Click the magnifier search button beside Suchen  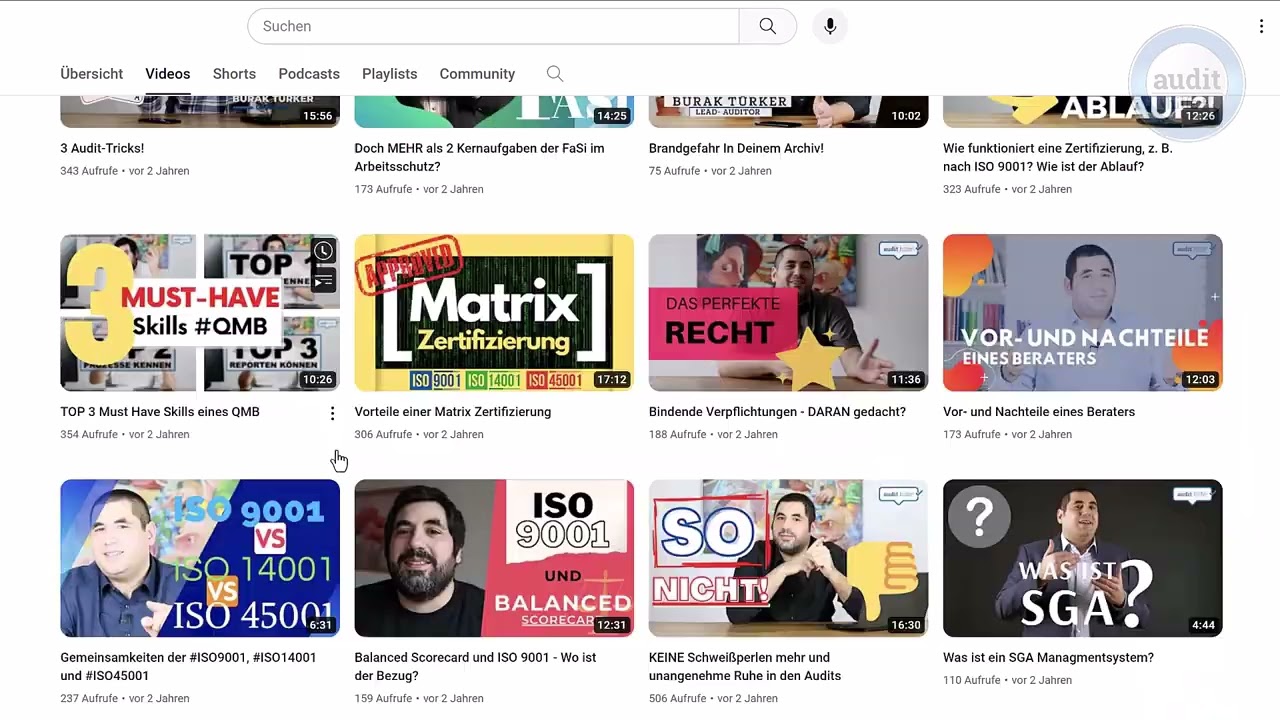coord(767,26)
